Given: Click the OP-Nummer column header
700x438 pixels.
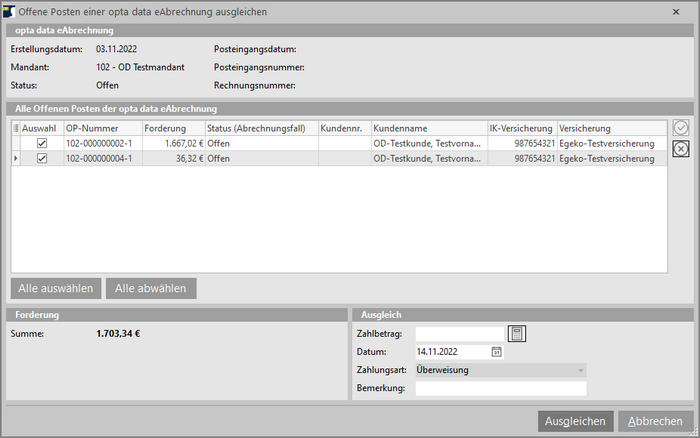Looking at the screenshot, I should (101, 129).
